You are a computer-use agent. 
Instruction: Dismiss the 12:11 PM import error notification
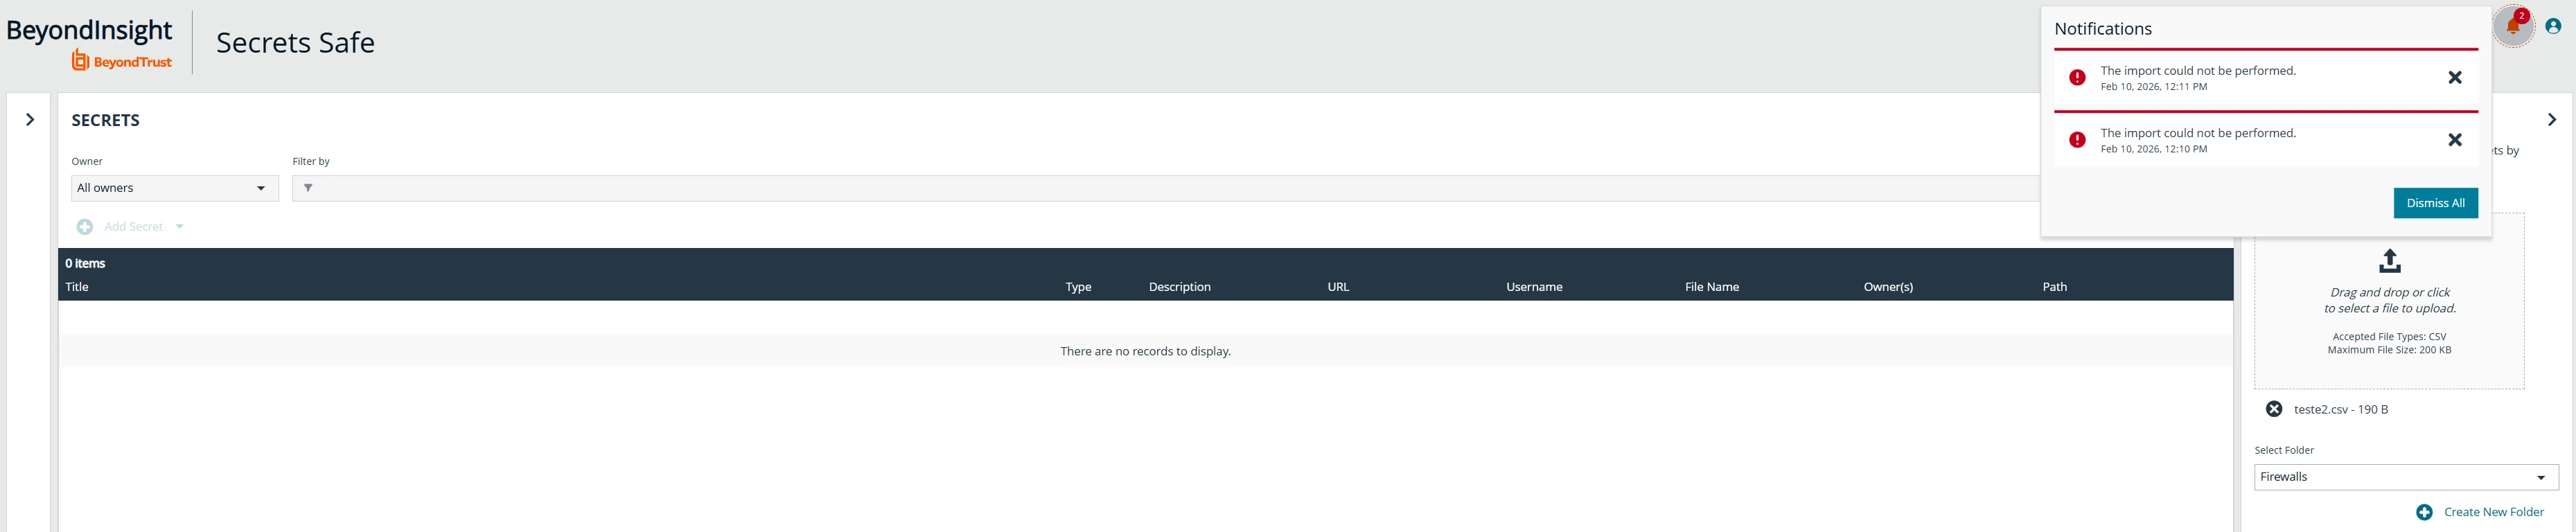(x=2454, y=78)
